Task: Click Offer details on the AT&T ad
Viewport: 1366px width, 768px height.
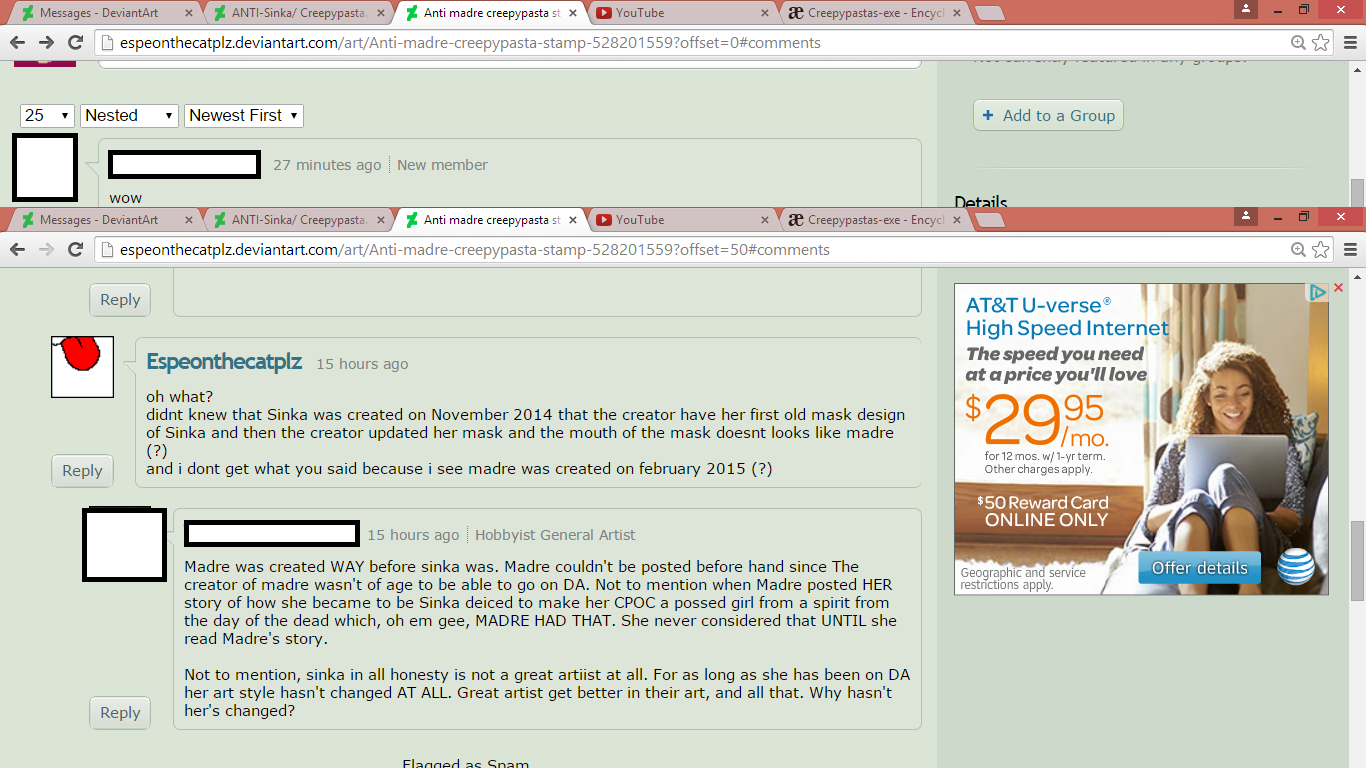Action: tap(1200, 568)
